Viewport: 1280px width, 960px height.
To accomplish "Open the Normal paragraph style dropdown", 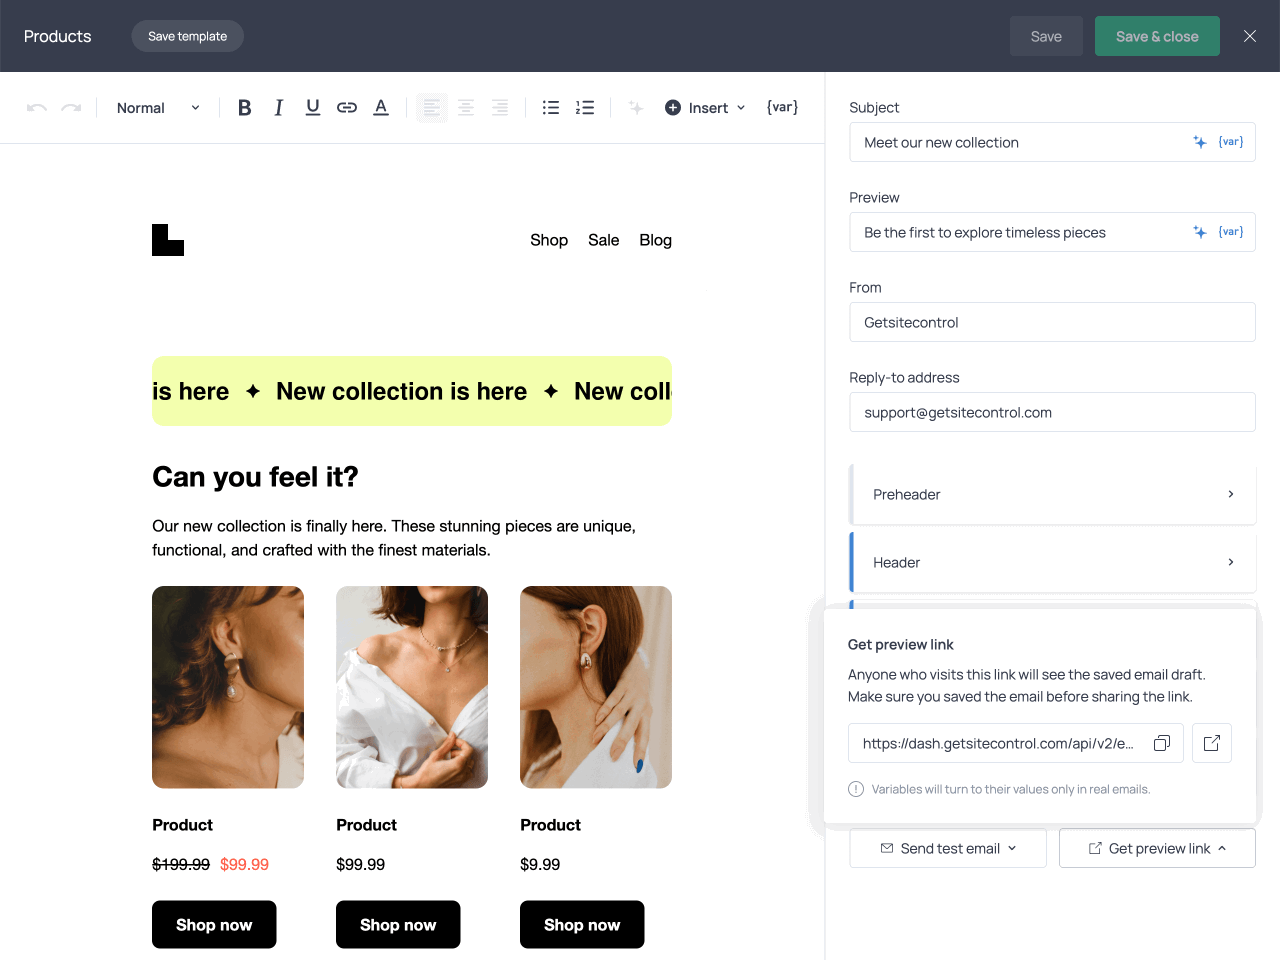I will tap(157, 107).
